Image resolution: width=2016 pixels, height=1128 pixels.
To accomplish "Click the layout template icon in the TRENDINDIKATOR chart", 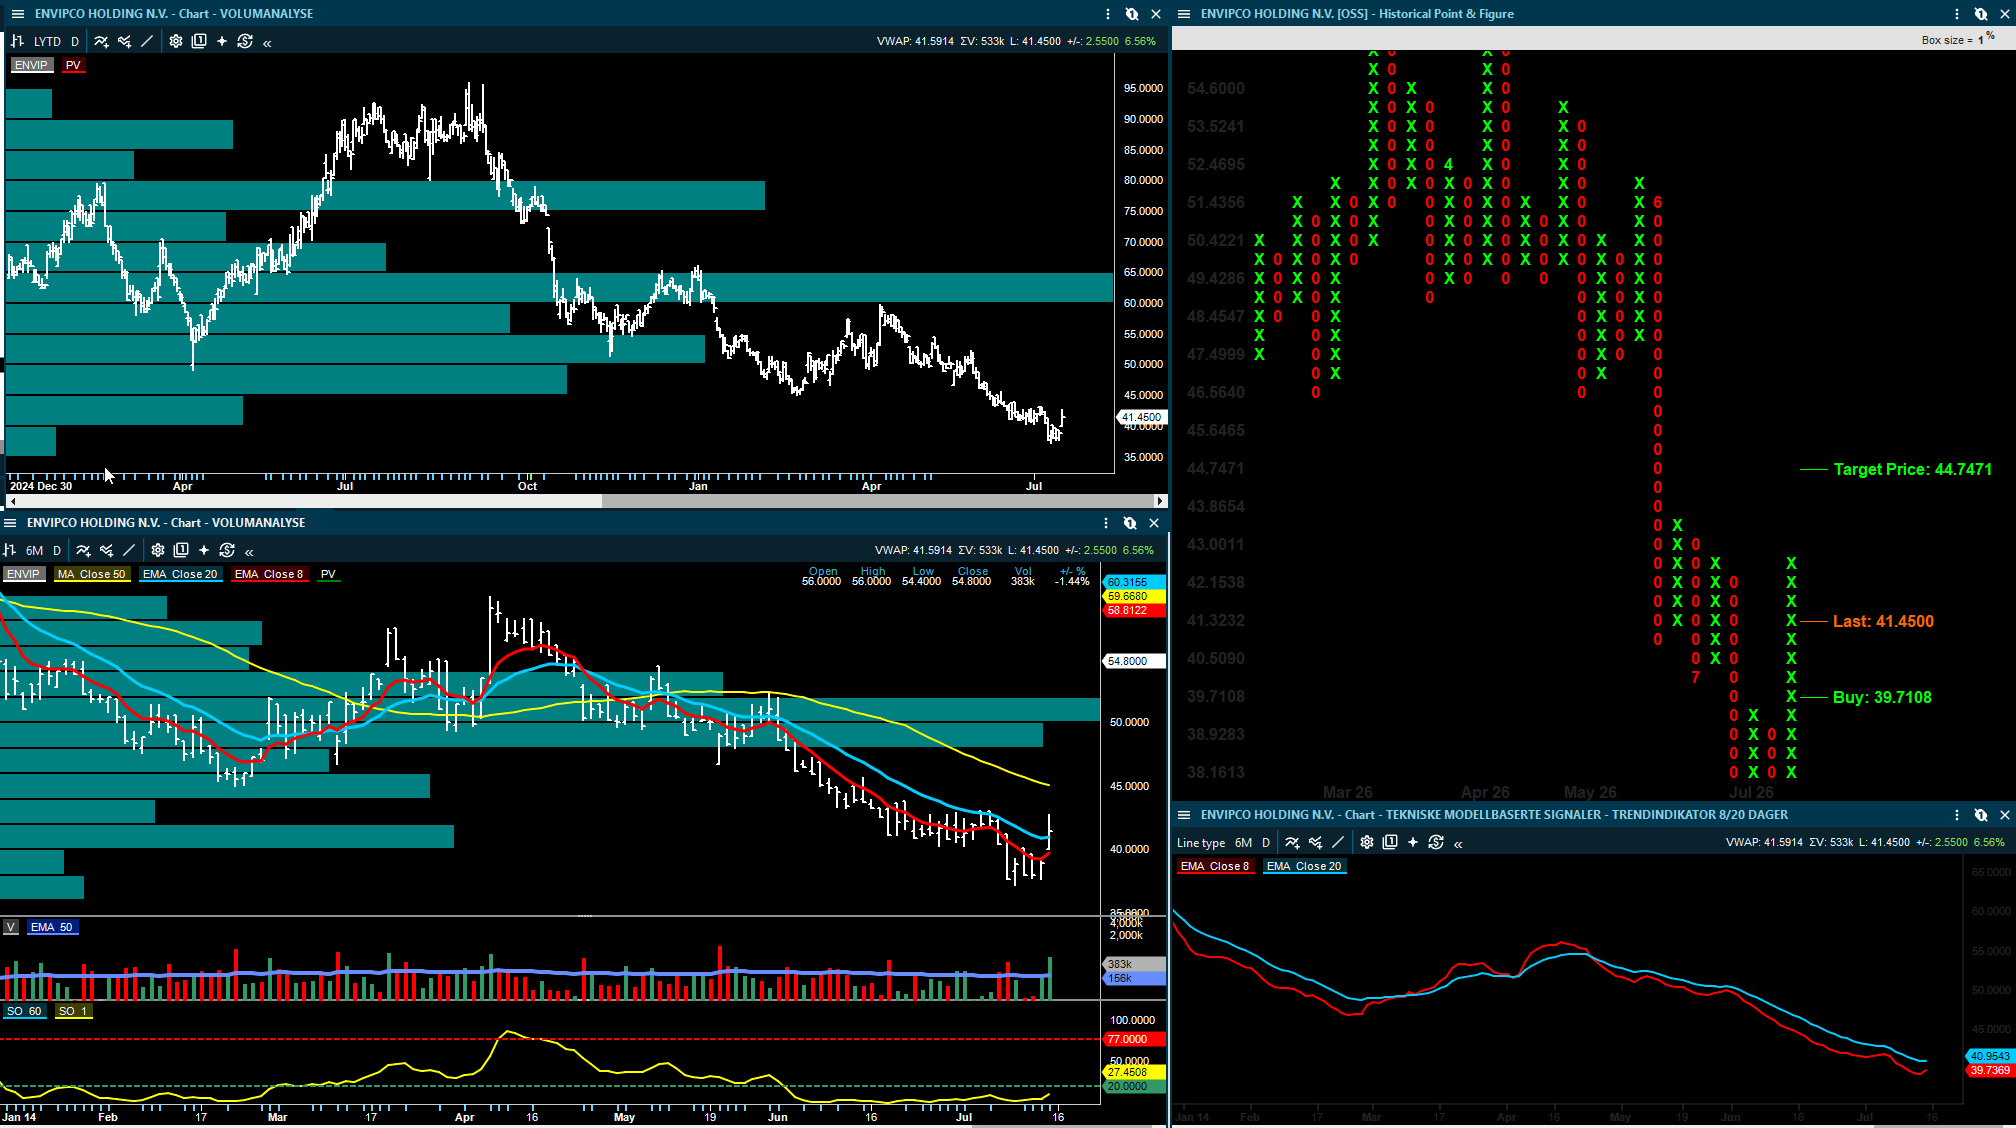I will point(1390,843).
